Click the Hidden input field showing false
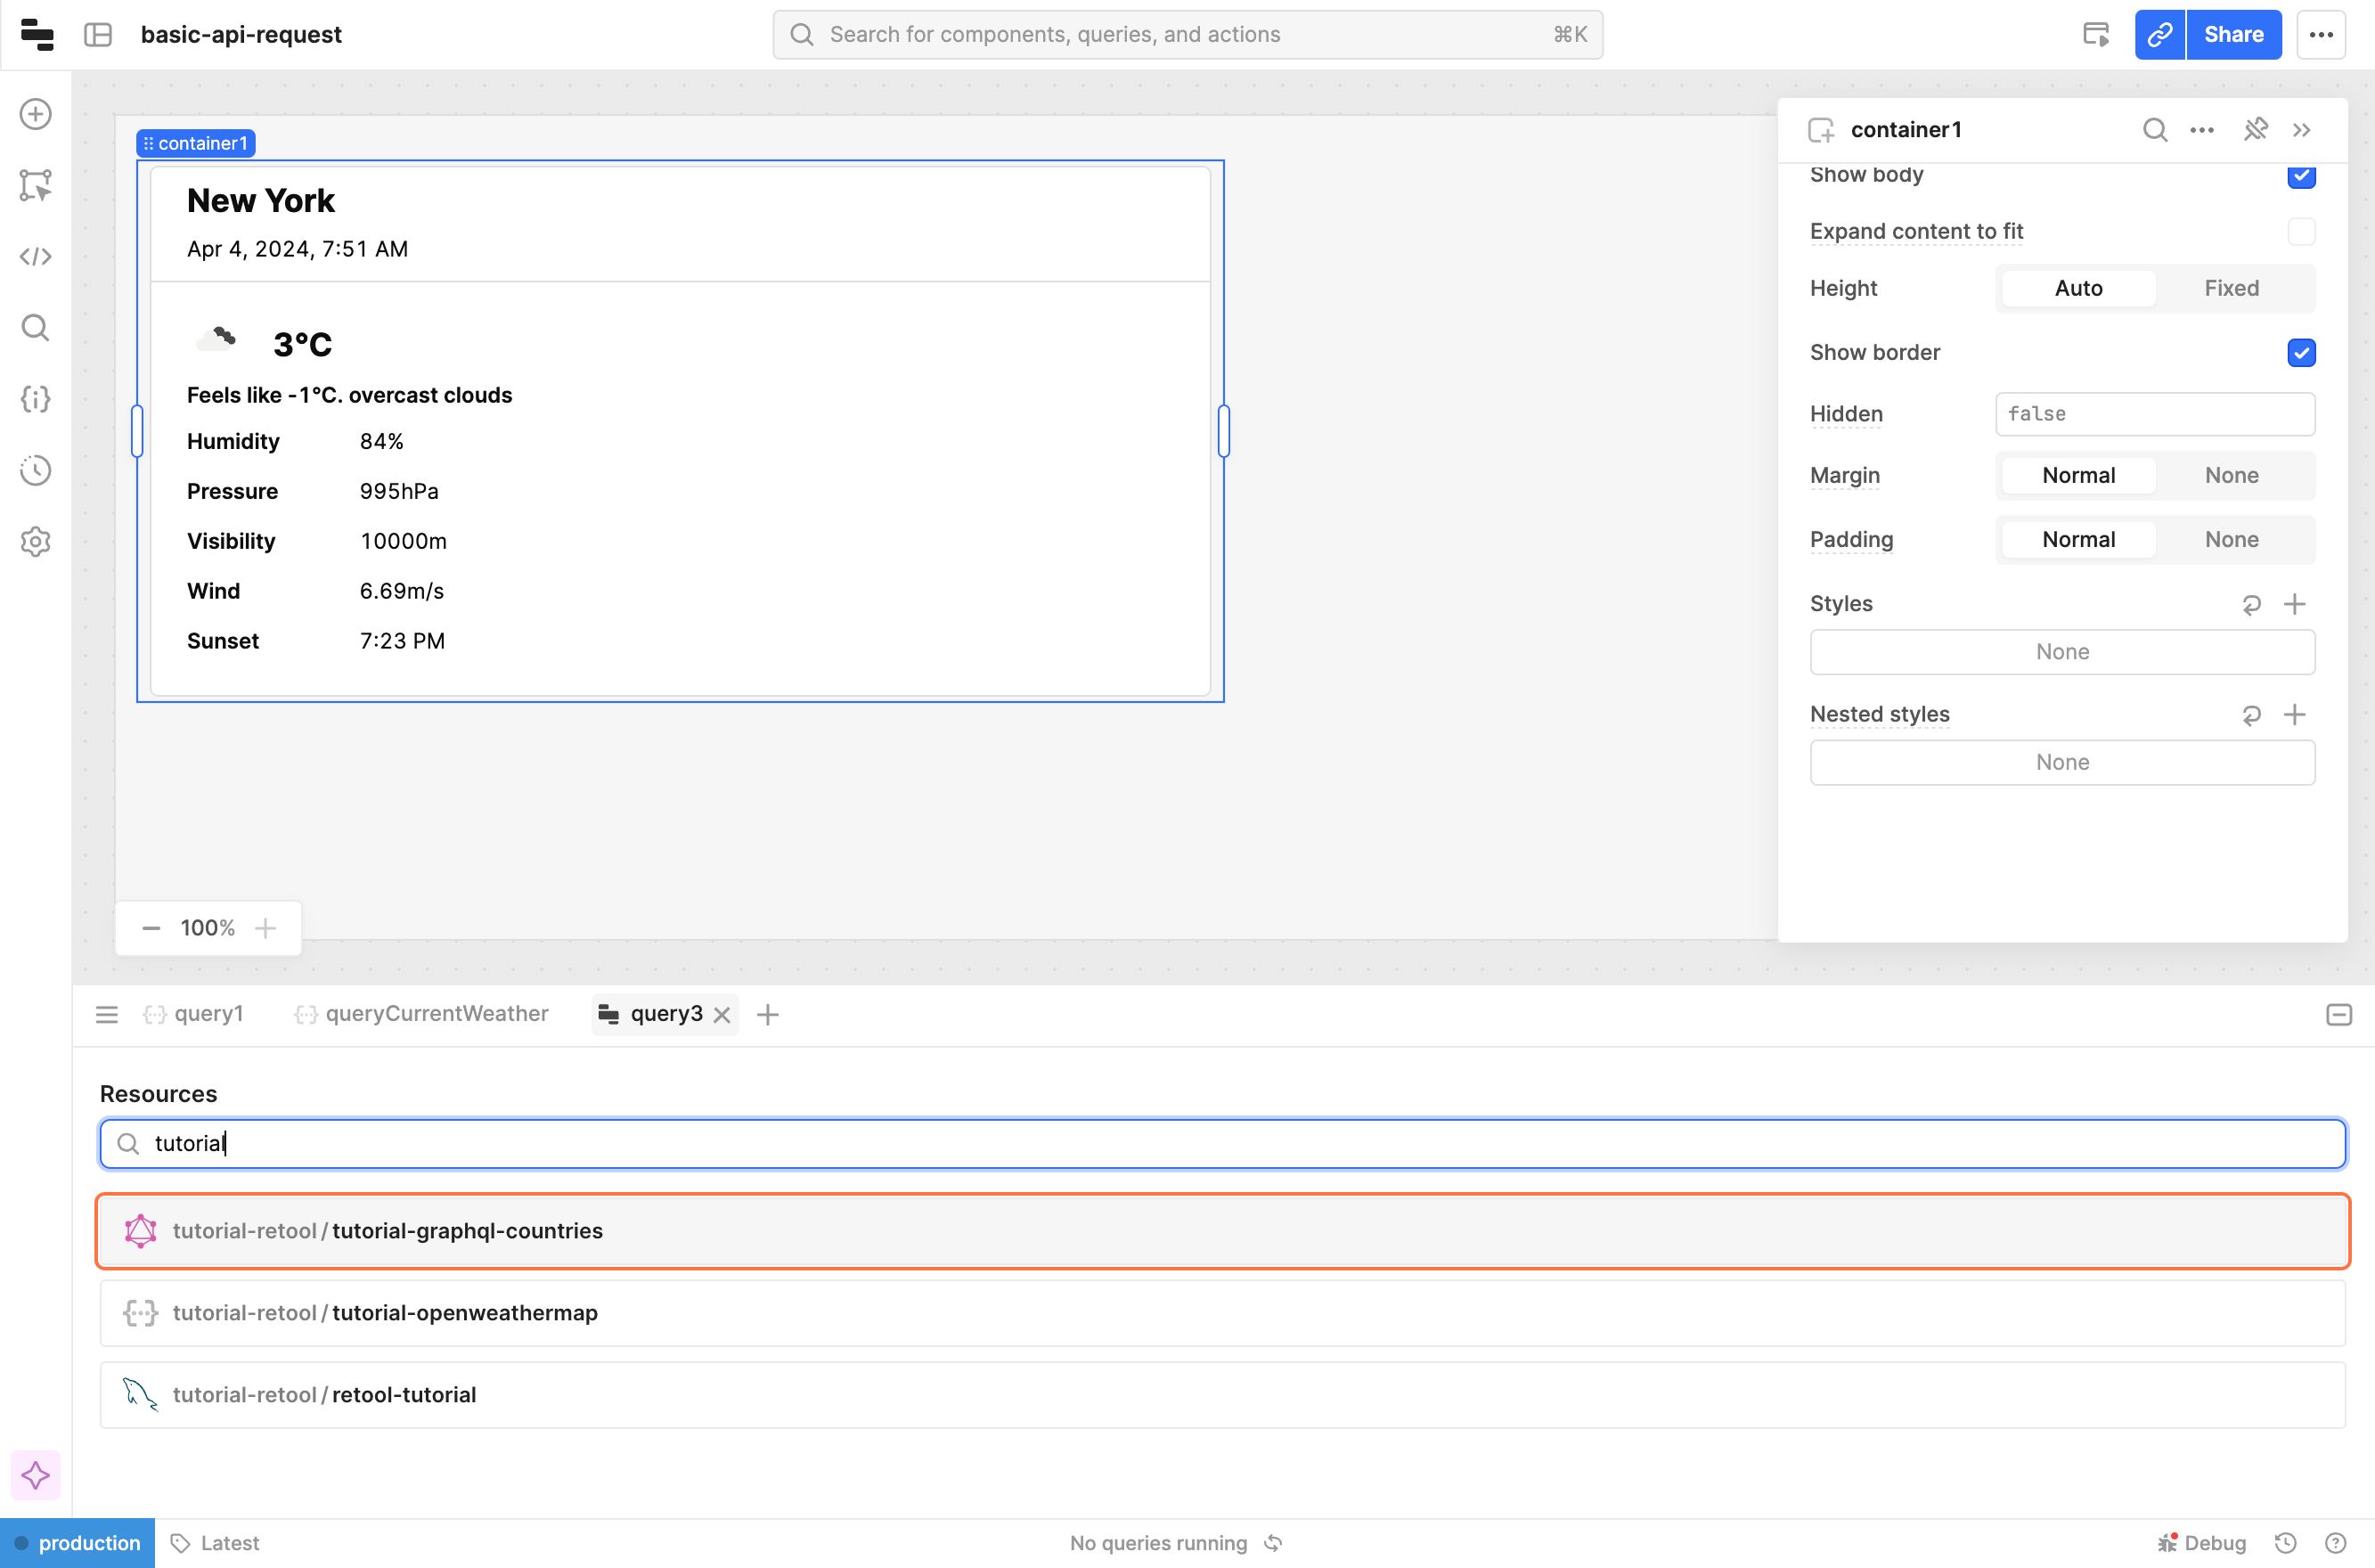Screen dimensions: 2375x1568 [2154, 414]
